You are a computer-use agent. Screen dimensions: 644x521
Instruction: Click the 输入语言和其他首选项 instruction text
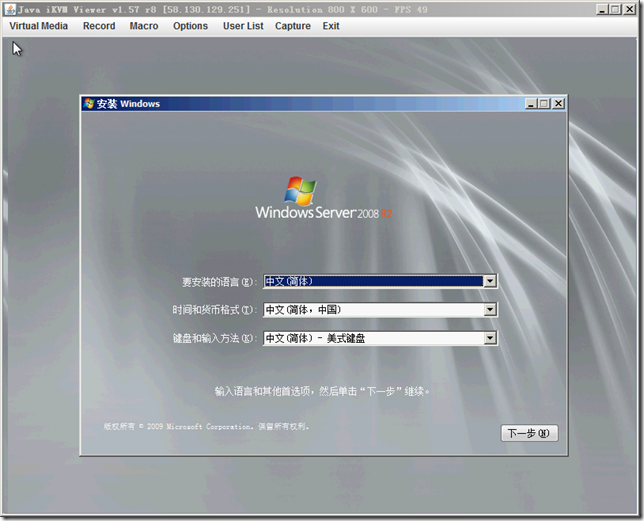tap(322, 391)
